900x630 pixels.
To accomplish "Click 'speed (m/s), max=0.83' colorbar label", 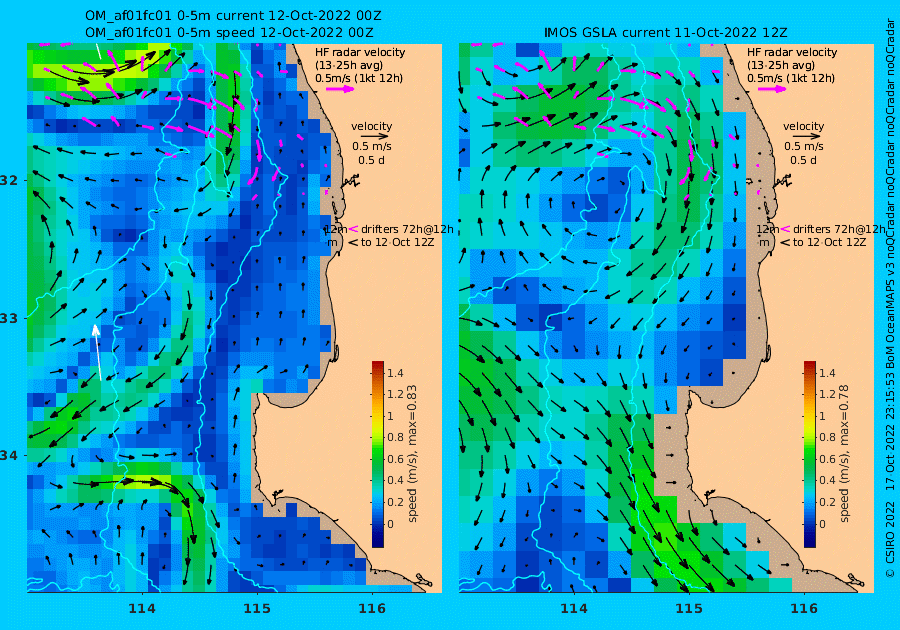I will [412, 453].
